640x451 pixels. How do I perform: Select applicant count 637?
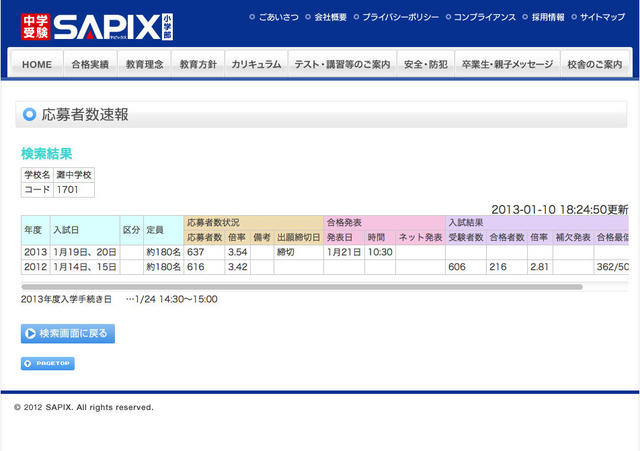tap(204, 252)
